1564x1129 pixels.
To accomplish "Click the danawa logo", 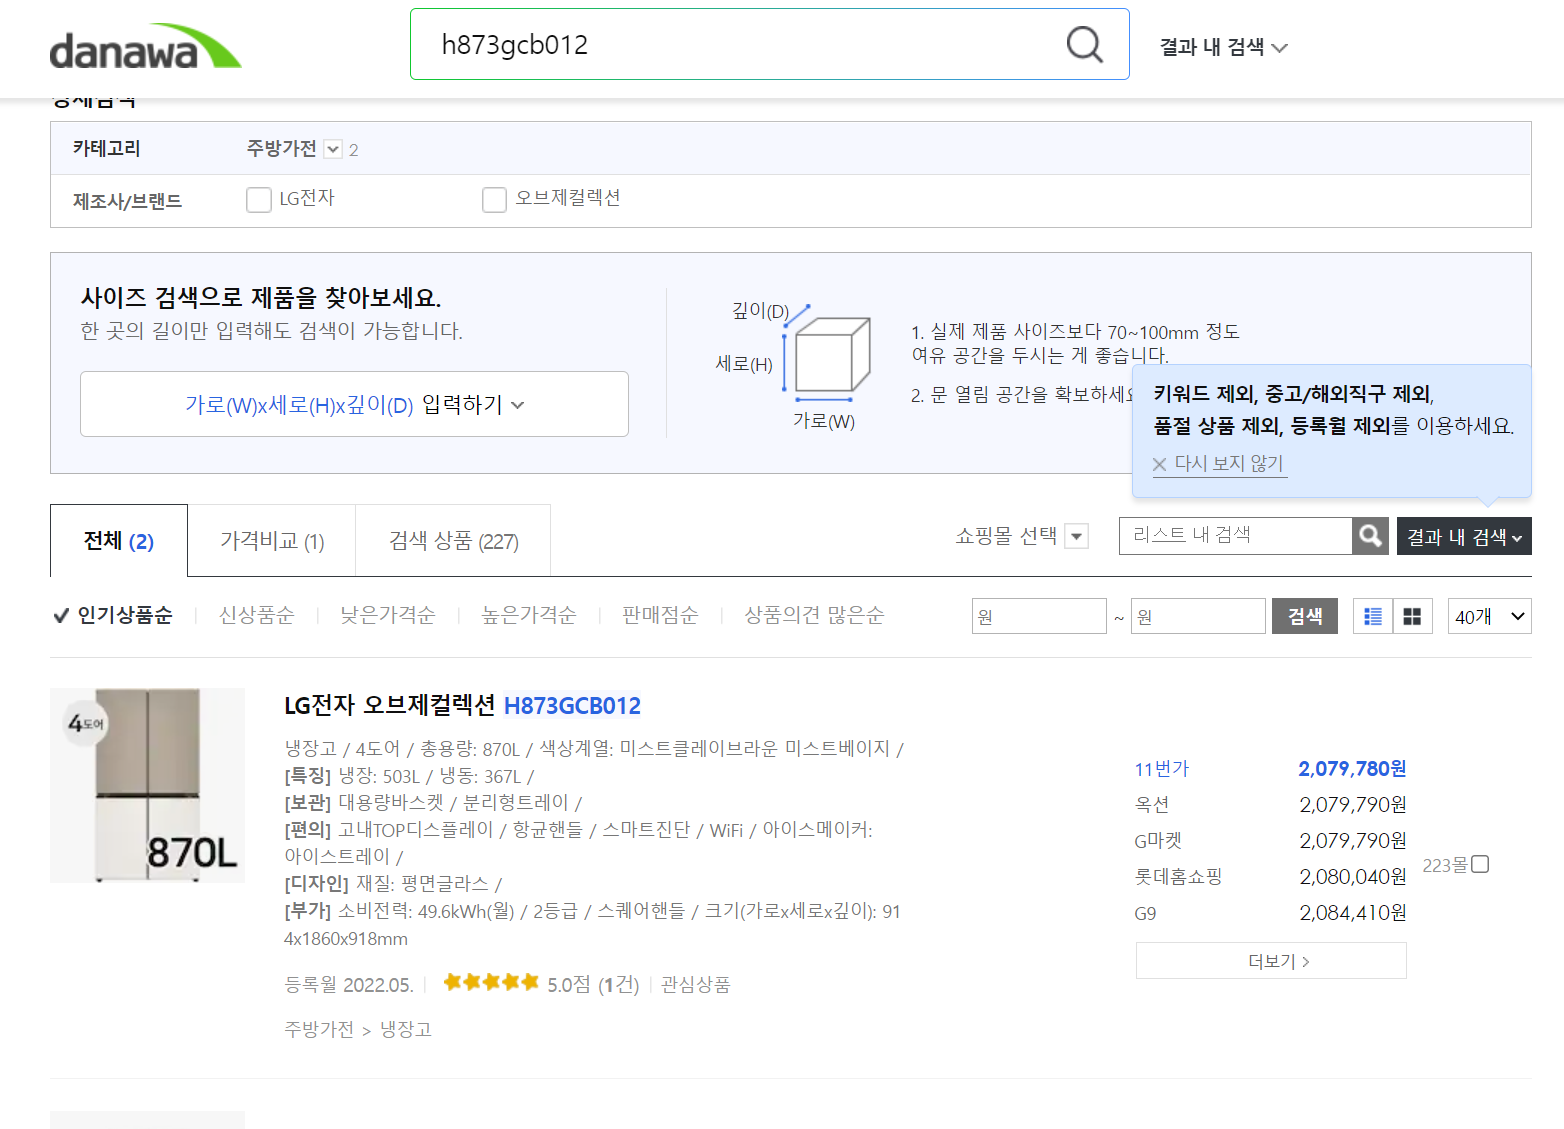I will tap(146, 47).
